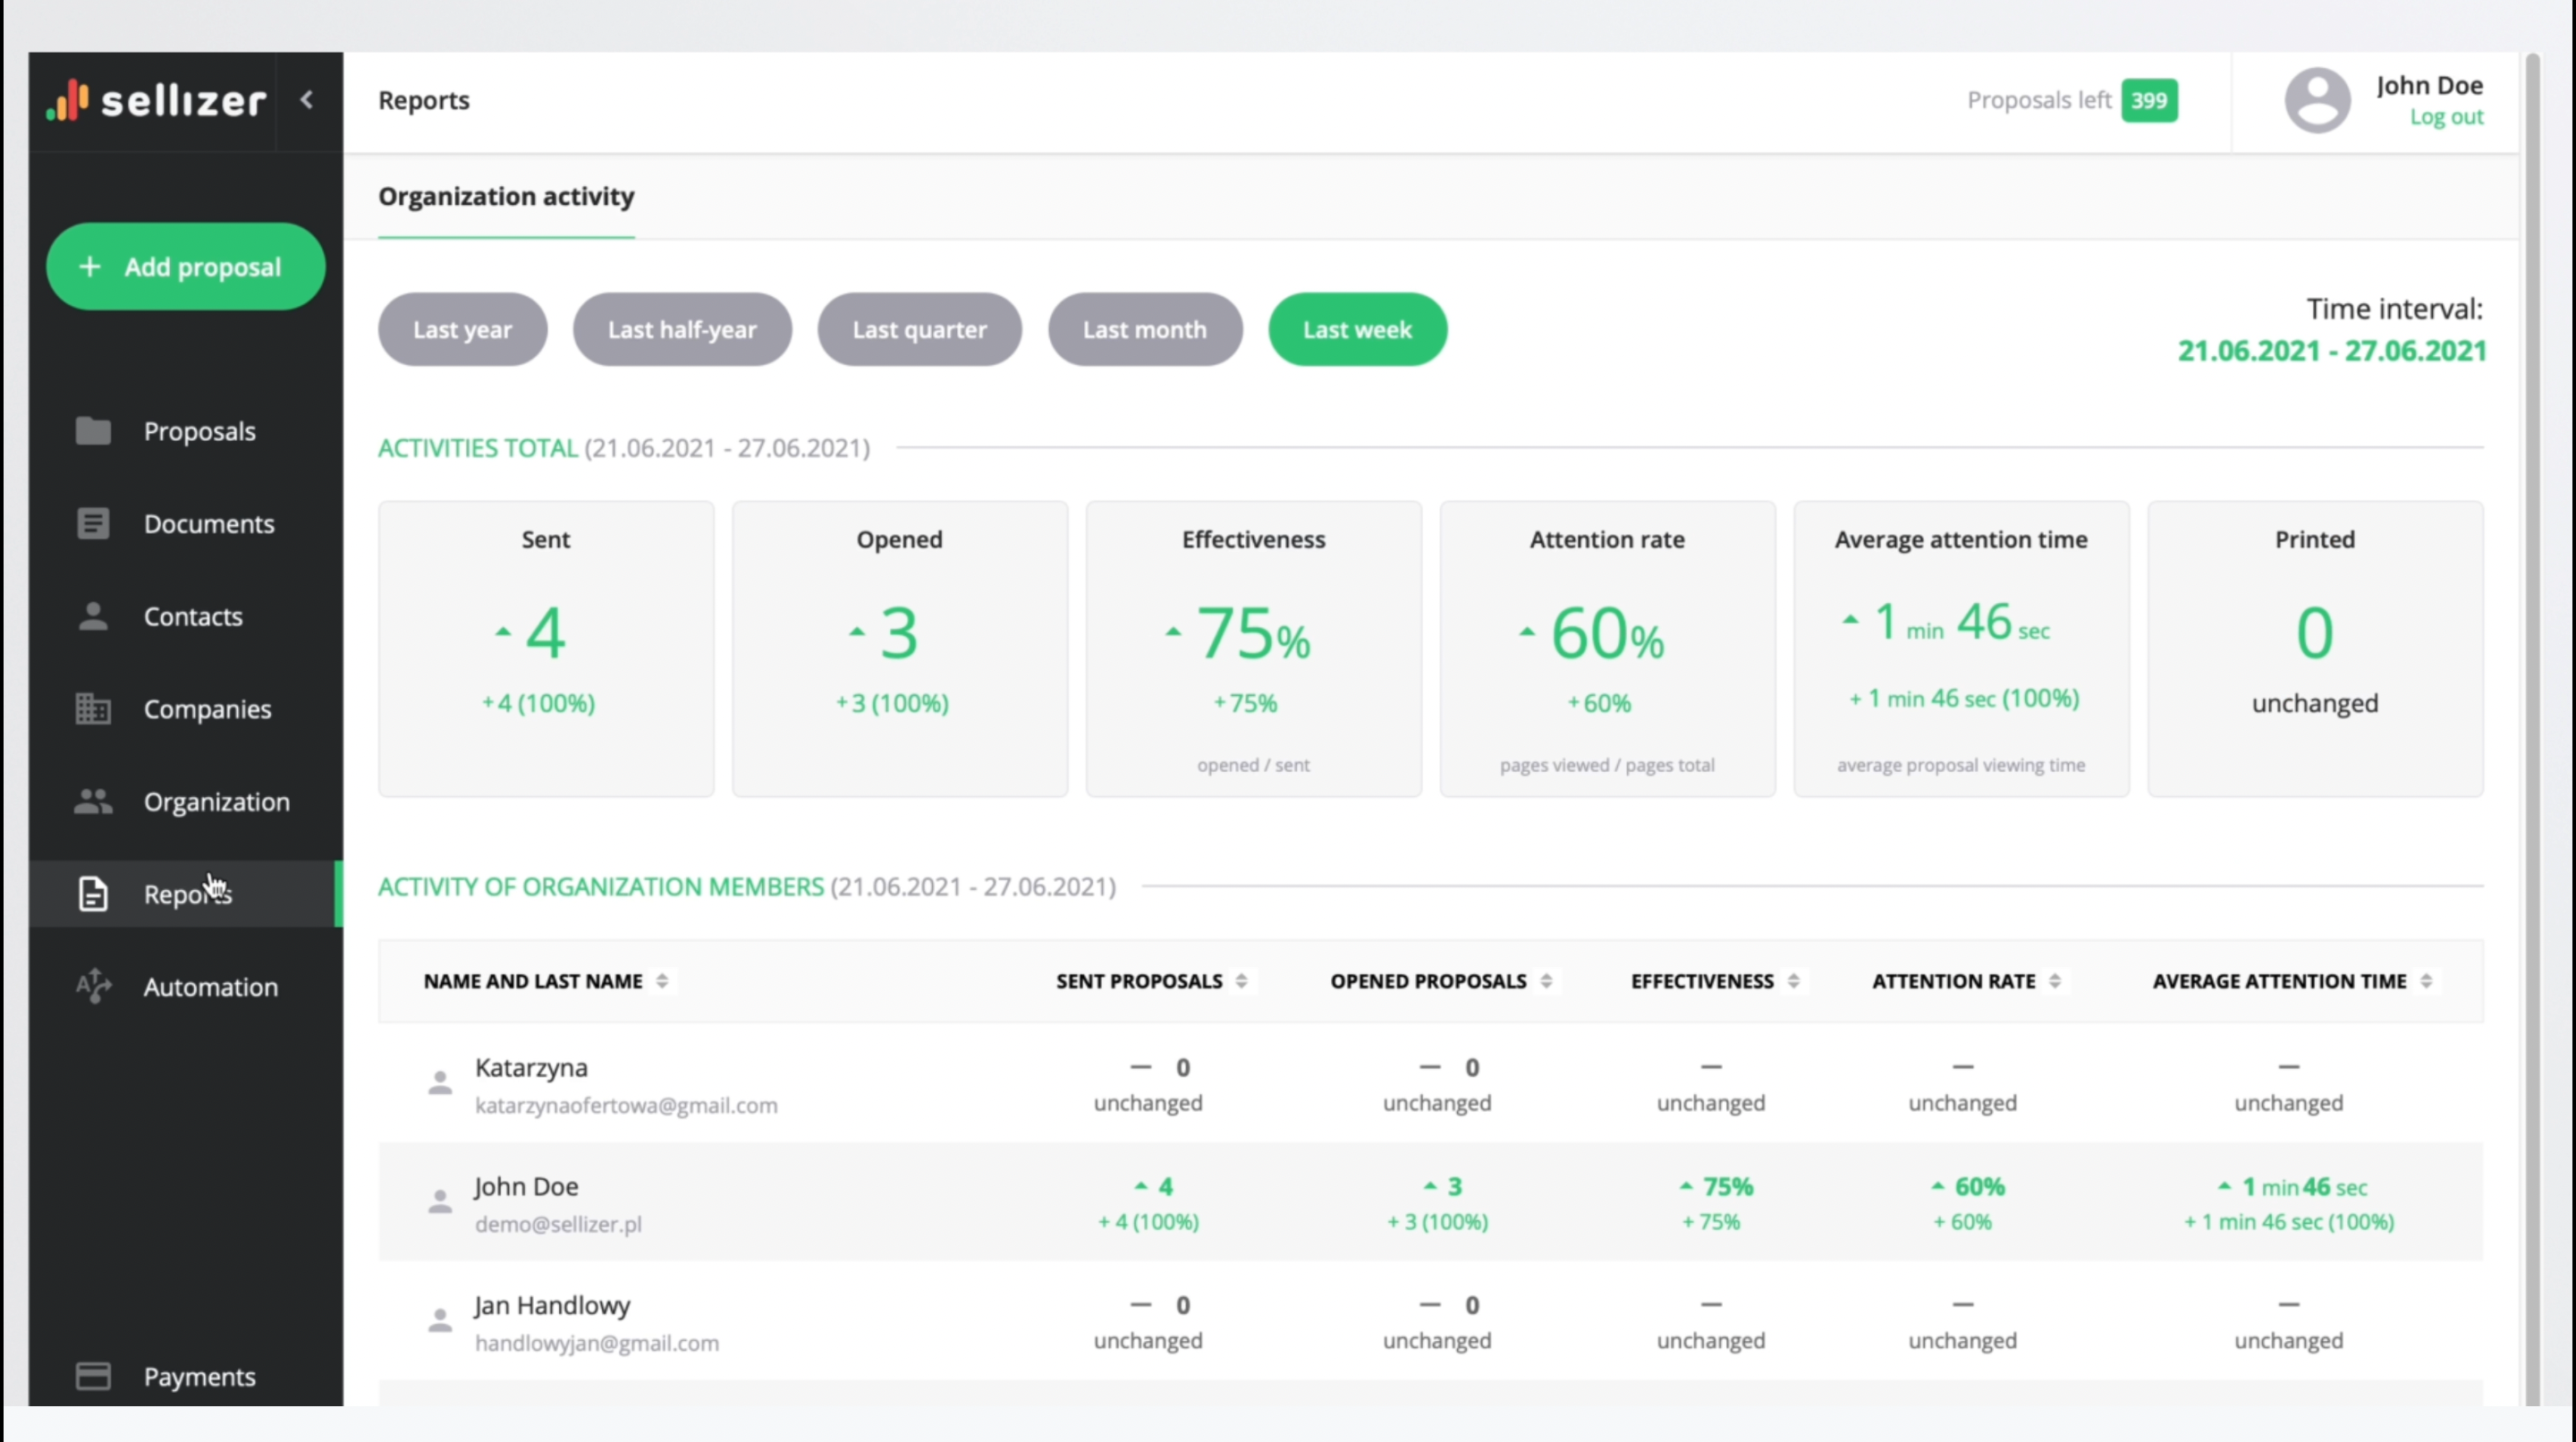Switch to the Organization activity tab

(x=506, y=197)
